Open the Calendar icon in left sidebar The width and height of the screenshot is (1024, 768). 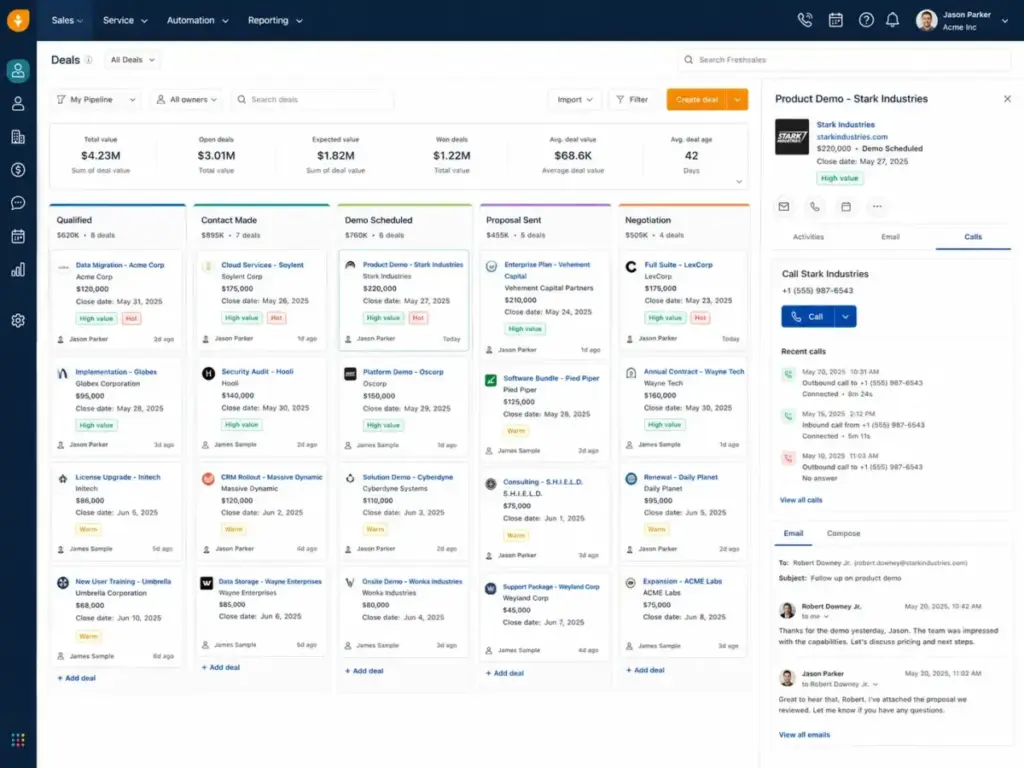[18, 236]
